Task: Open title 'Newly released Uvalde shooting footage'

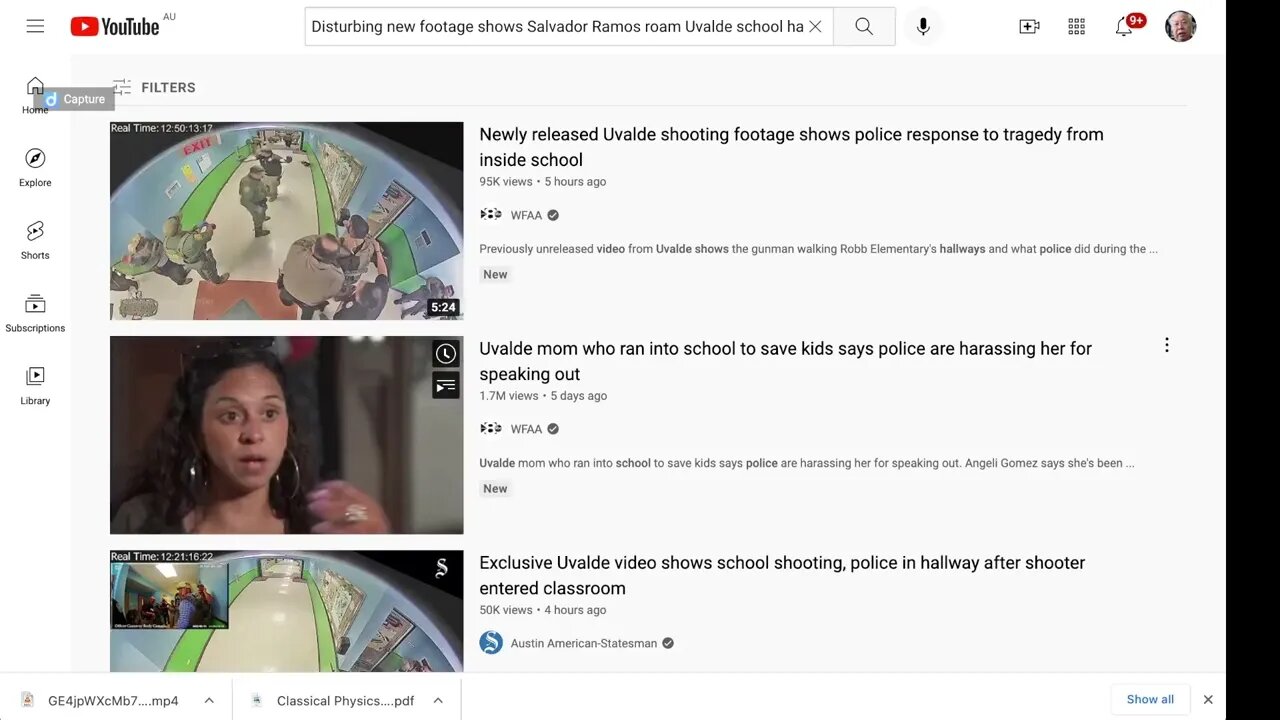Action: point(791,147)
